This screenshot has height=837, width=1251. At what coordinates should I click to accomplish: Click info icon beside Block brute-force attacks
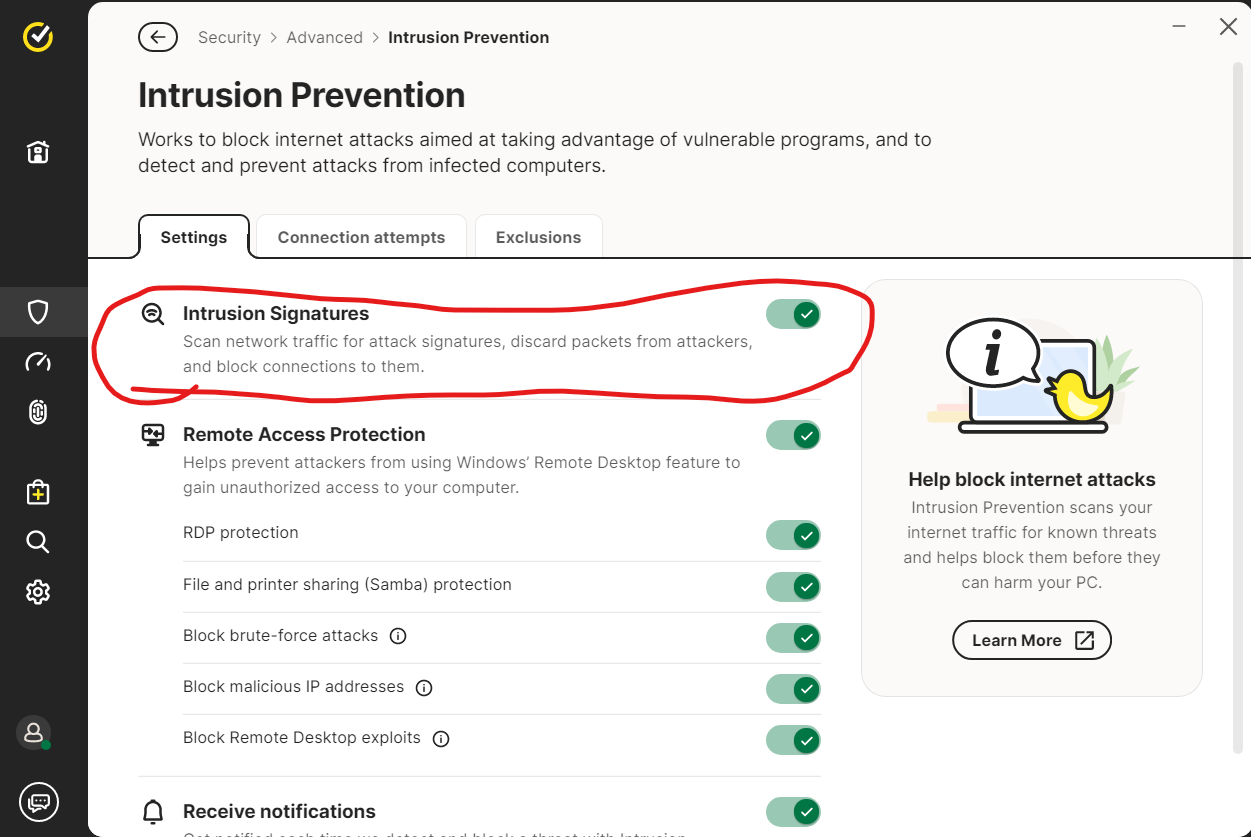[398, 636]
